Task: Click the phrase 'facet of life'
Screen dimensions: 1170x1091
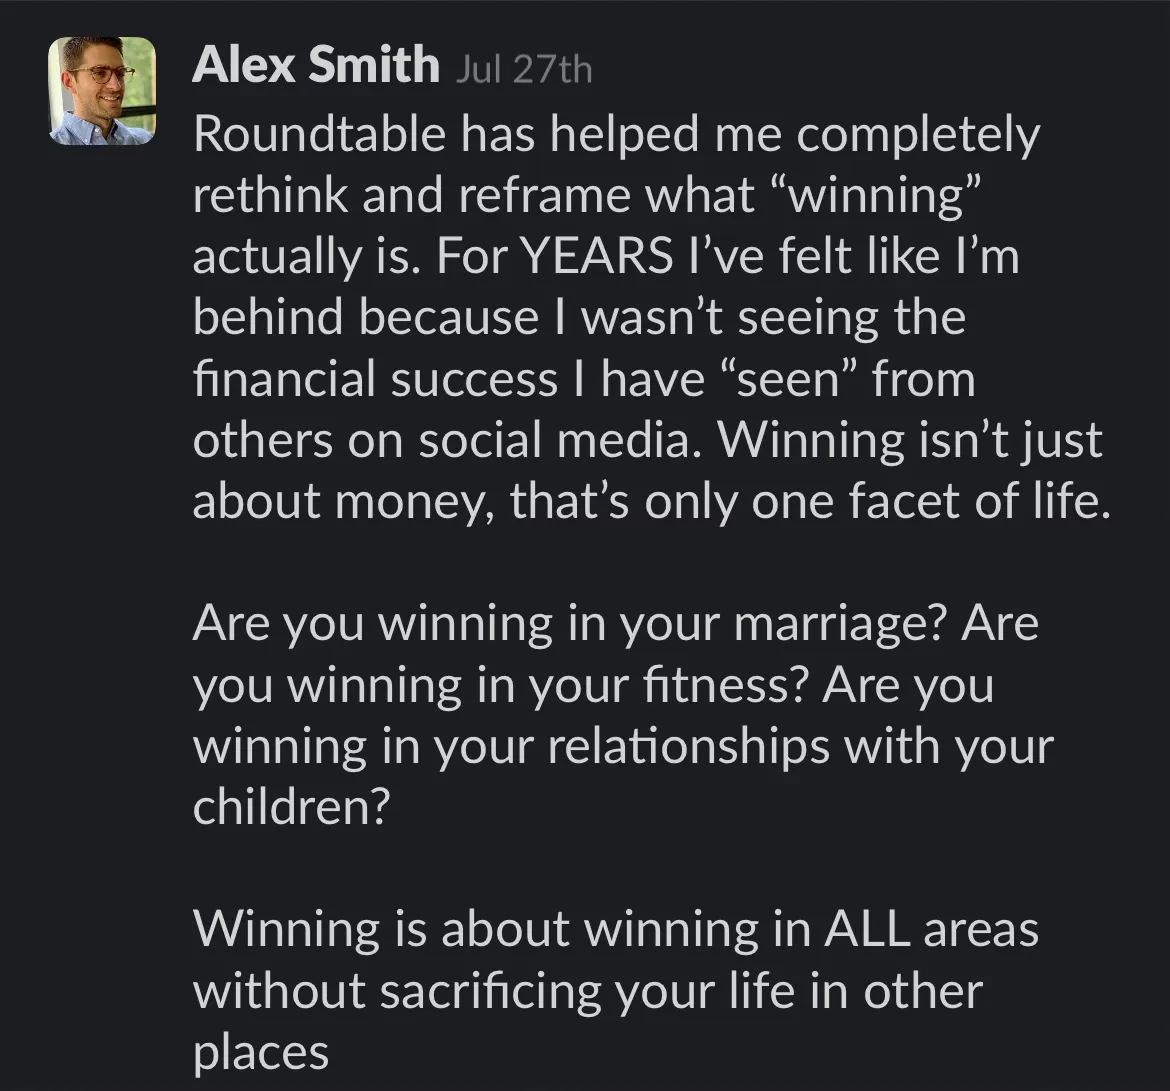Action: coord(980,501)
